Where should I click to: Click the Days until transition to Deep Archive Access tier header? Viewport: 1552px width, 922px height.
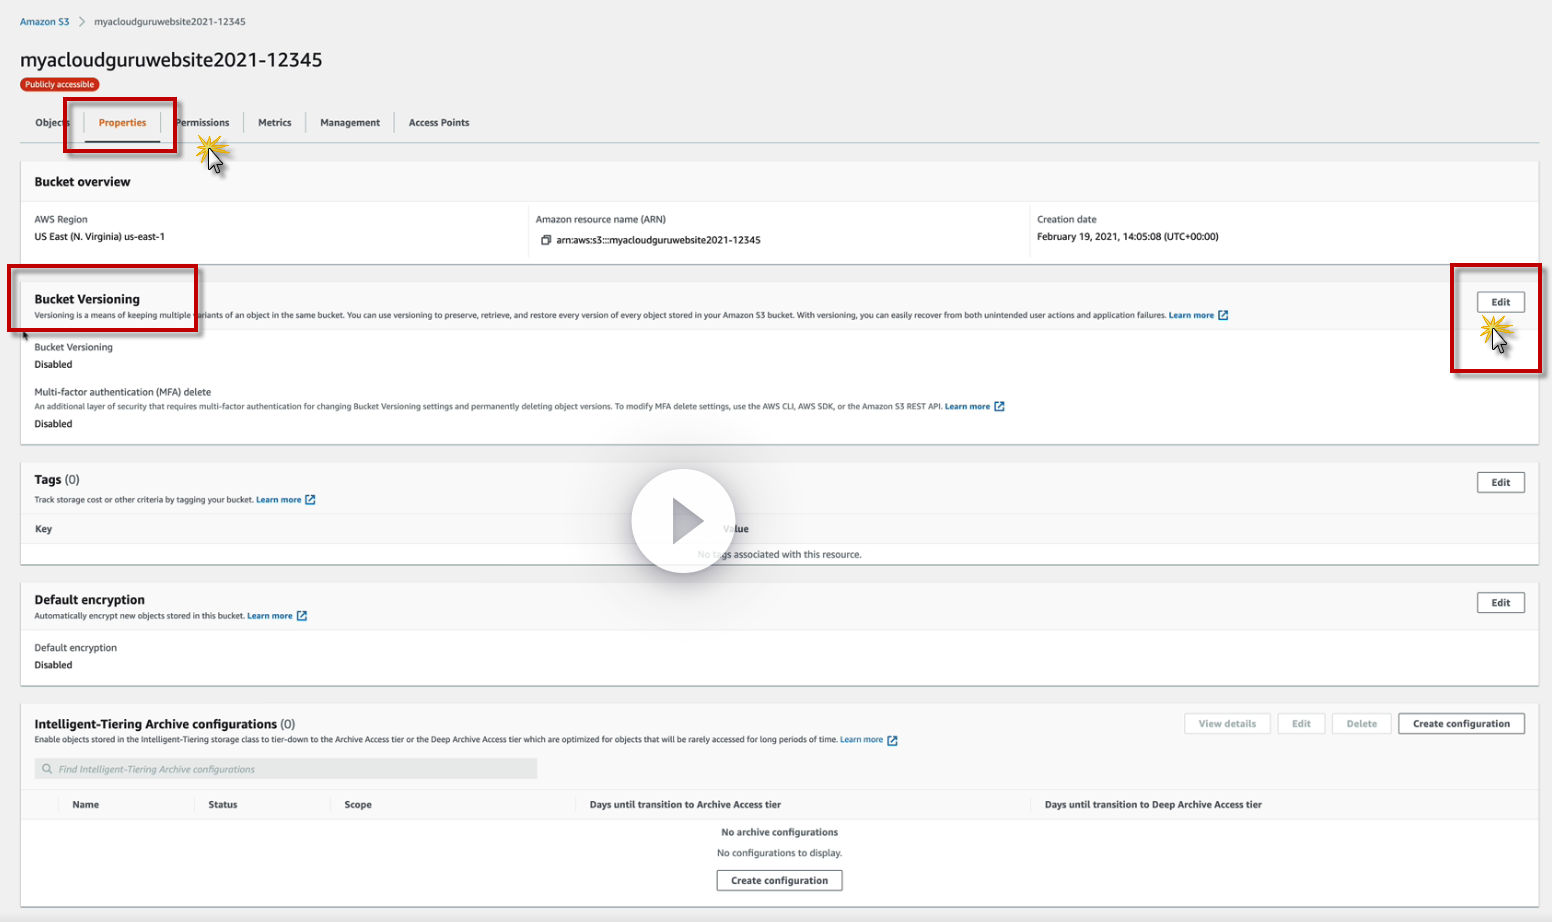[x=1153, y=805]
